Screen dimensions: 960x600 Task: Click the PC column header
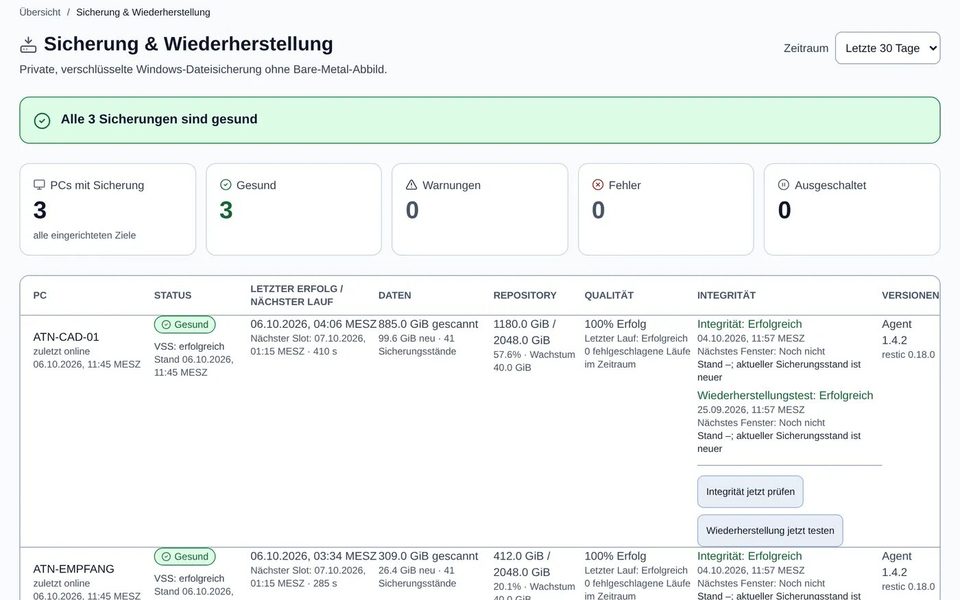[x=40, y=295]
